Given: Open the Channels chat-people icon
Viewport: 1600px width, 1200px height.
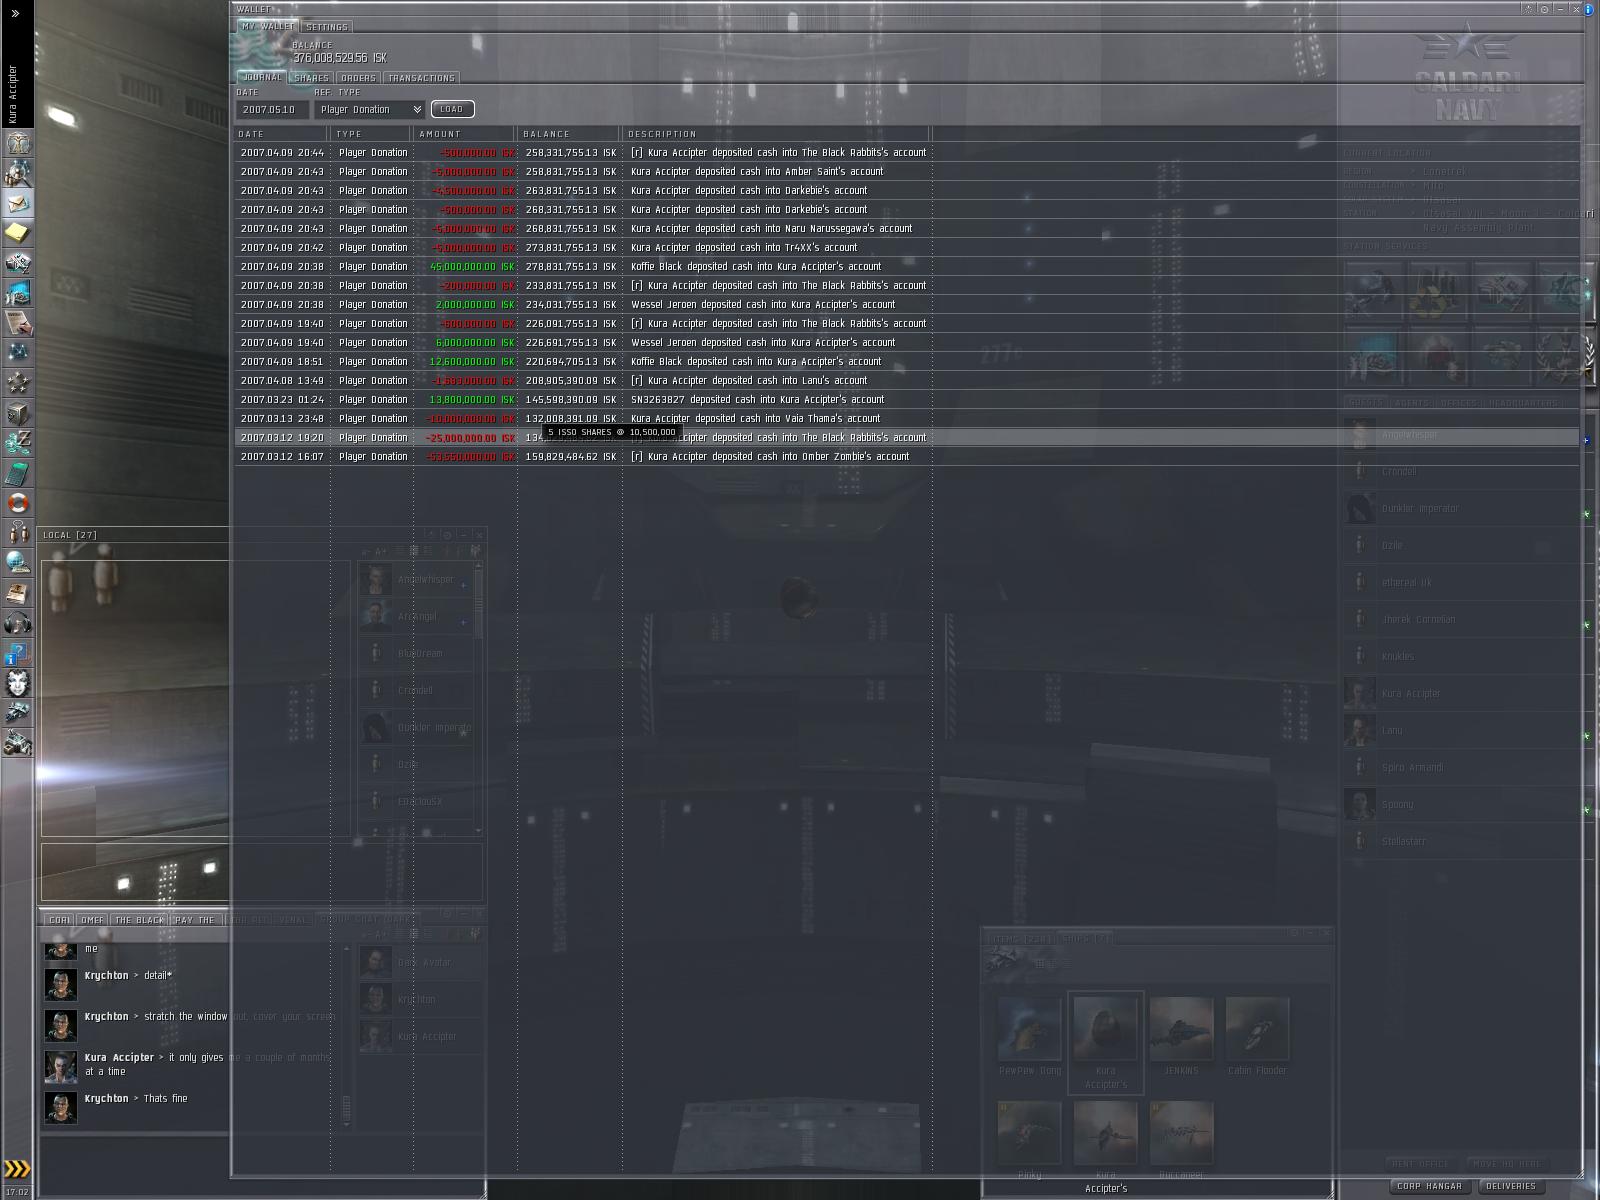Looking at the screenshot, I should [18, 533].
